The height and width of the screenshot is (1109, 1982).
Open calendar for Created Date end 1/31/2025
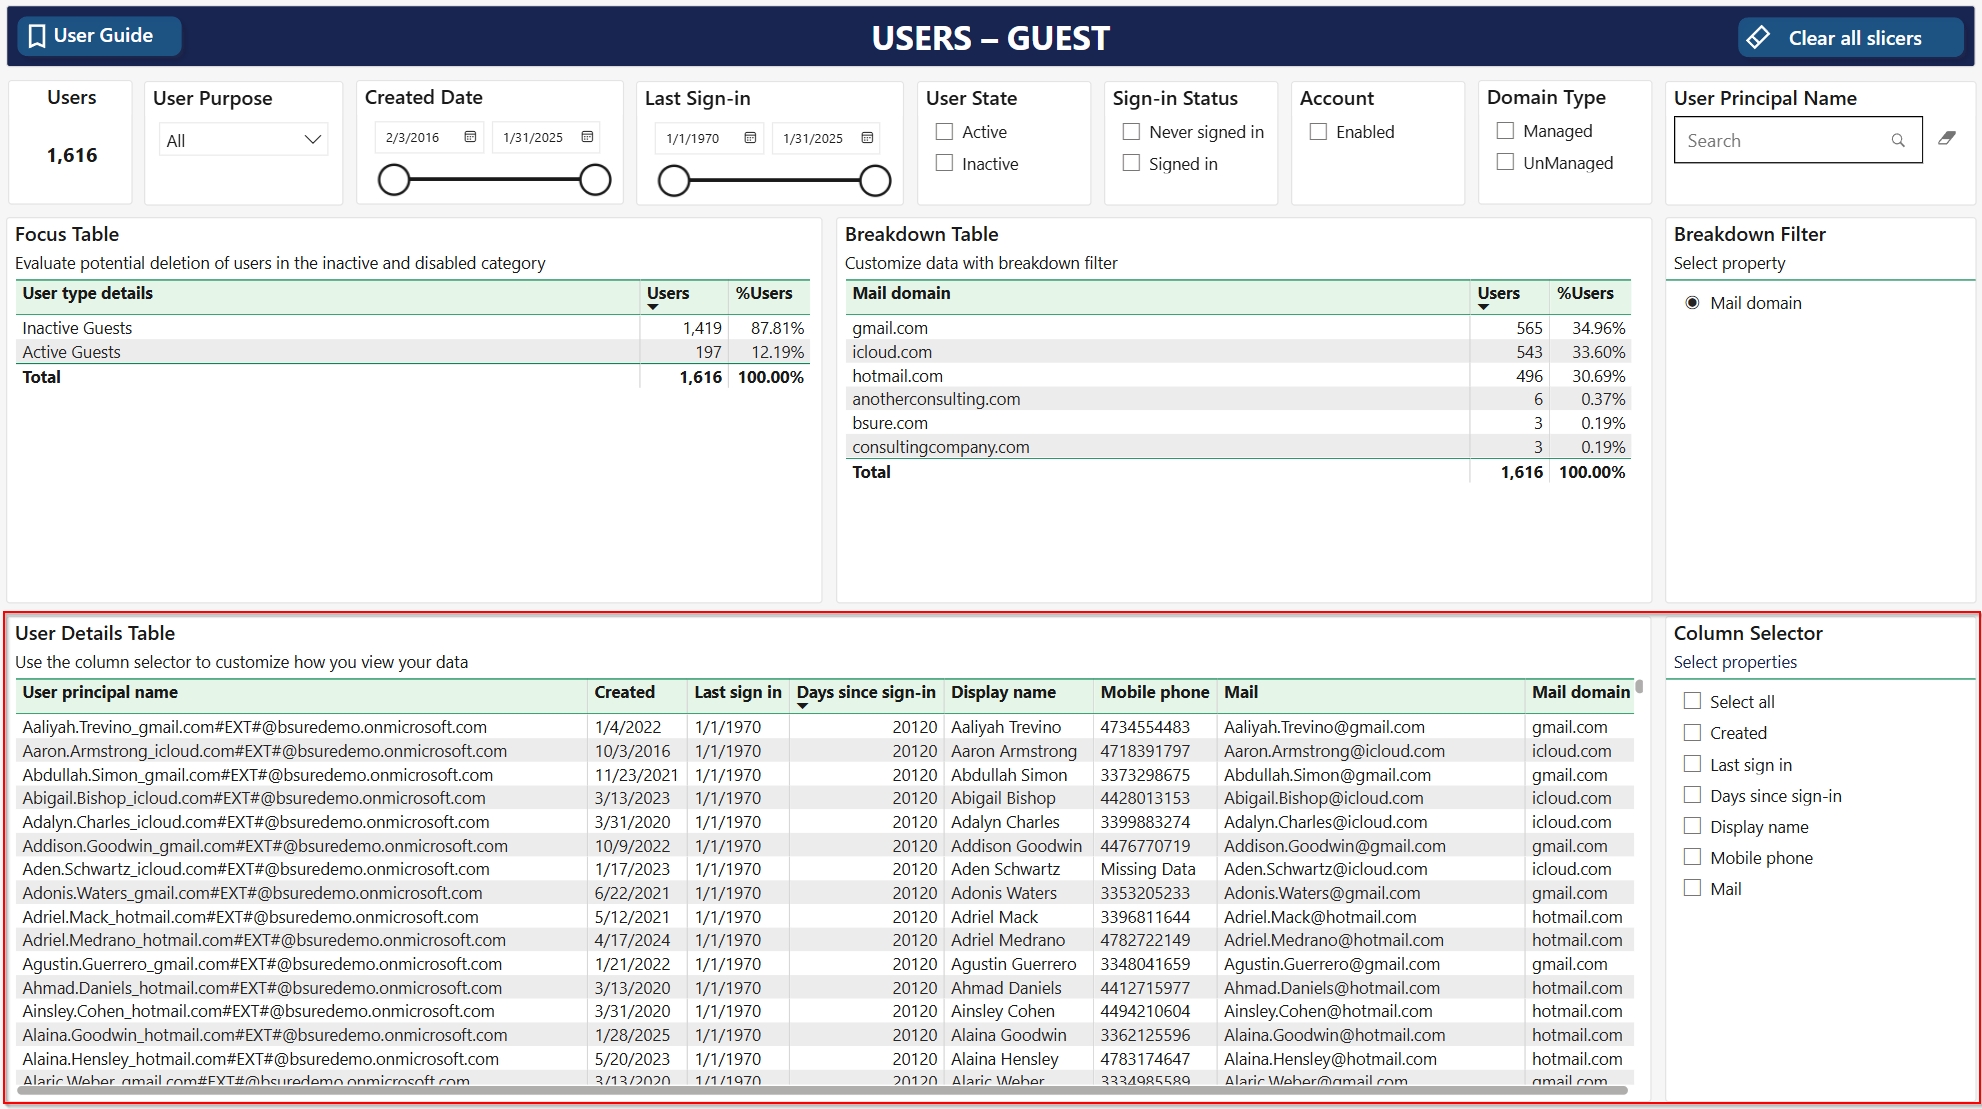[x=587, y=137]
